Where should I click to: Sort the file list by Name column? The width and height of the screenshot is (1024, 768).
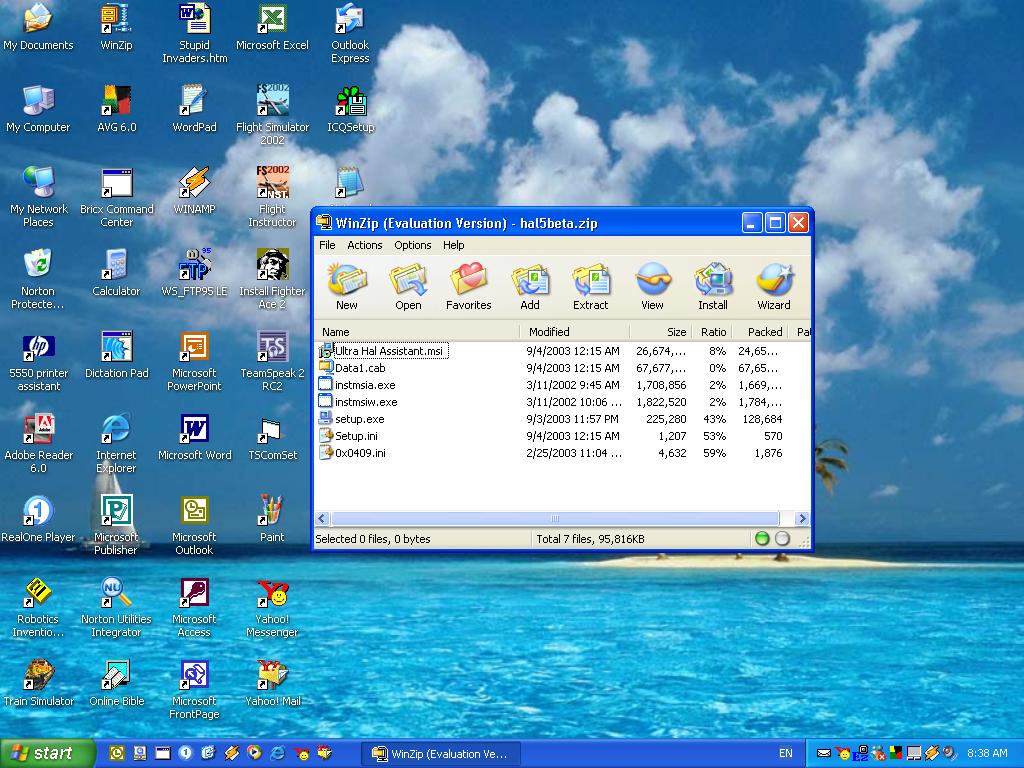pos(417,332)
